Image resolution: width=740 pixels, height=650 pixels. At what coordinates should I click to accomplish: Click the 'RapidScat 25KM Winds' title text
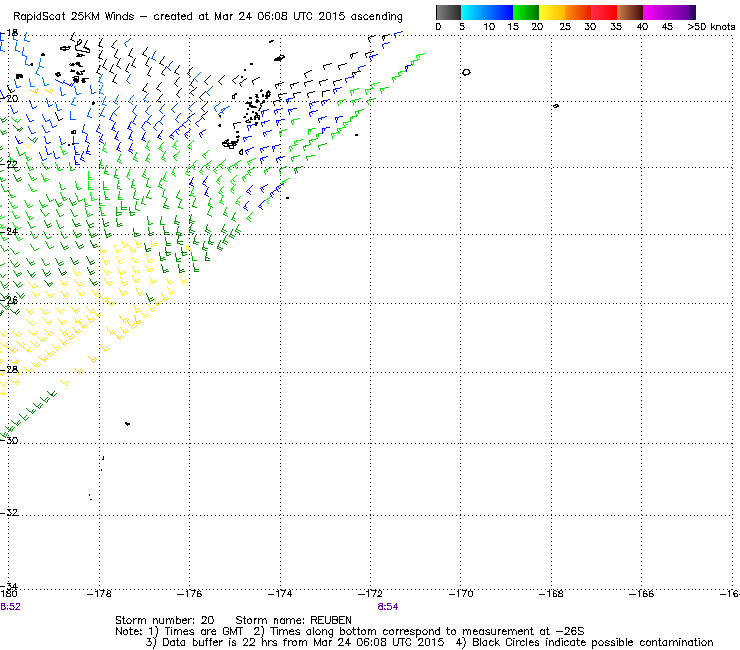(74, 17)
